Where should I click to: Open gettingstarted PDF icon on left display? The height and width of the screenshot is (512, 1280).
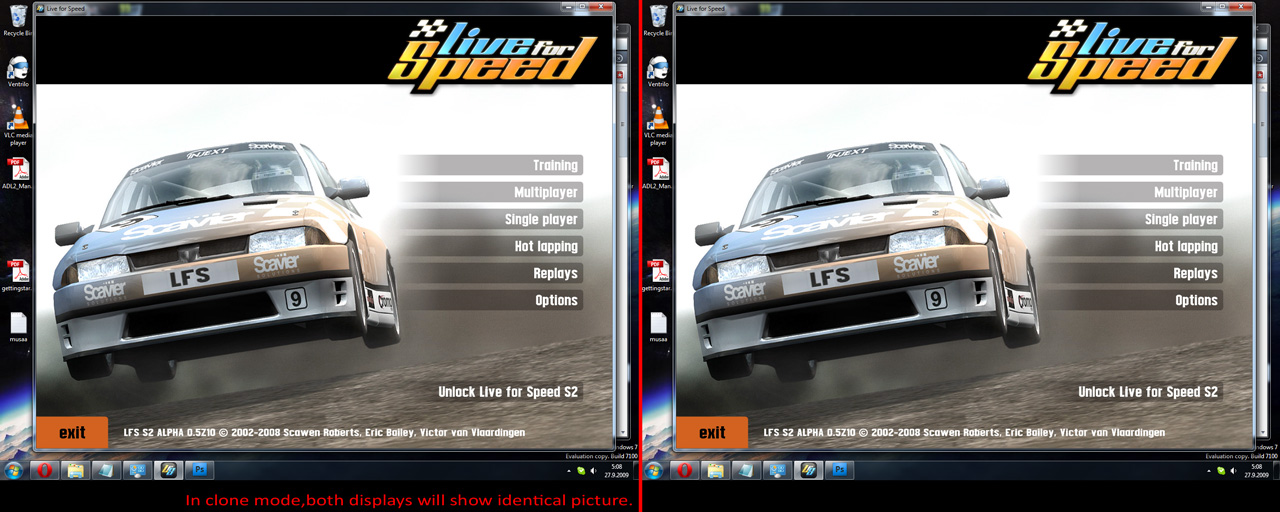(17, 276)
